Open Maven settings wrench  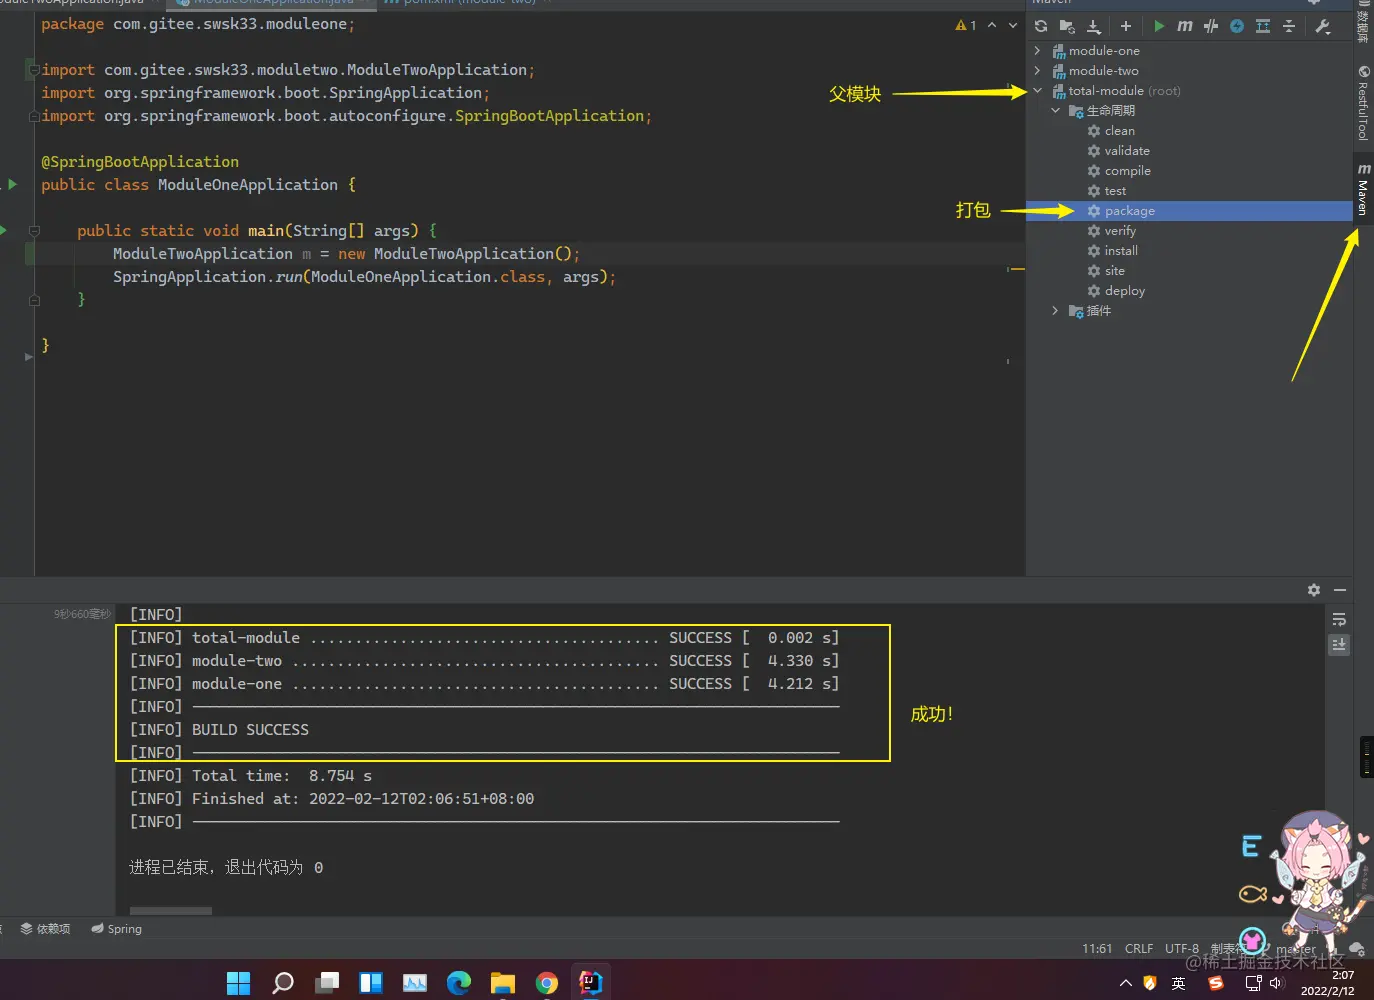point(1323,26)
